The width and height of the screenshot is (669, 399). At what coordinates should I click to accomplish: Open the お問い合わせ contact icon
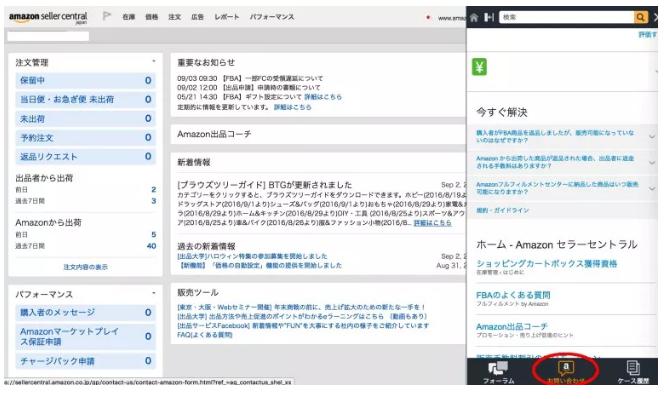click(x=566, y=373)
